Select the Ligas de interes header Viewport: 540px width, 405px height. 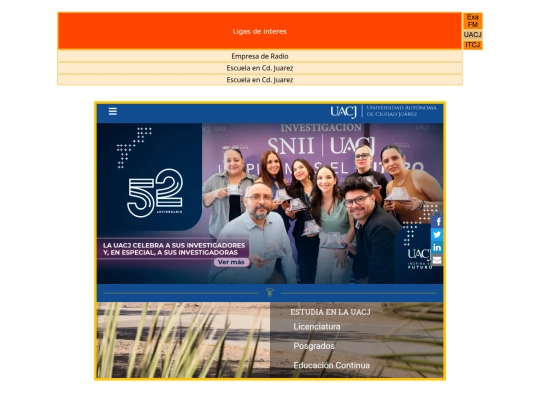[x=260, y=31]
